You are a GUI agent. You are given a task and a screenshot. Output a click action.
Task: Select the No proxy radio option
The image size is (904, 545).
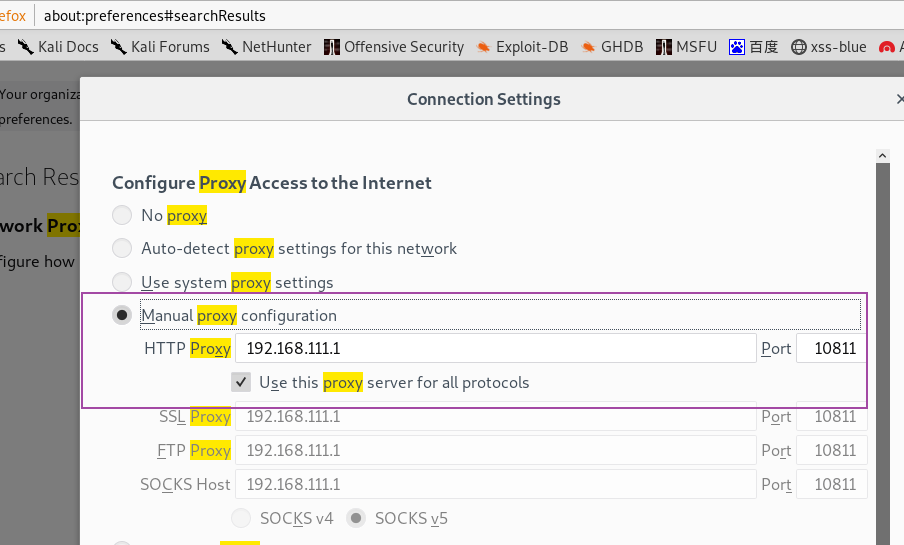(122, 215)
